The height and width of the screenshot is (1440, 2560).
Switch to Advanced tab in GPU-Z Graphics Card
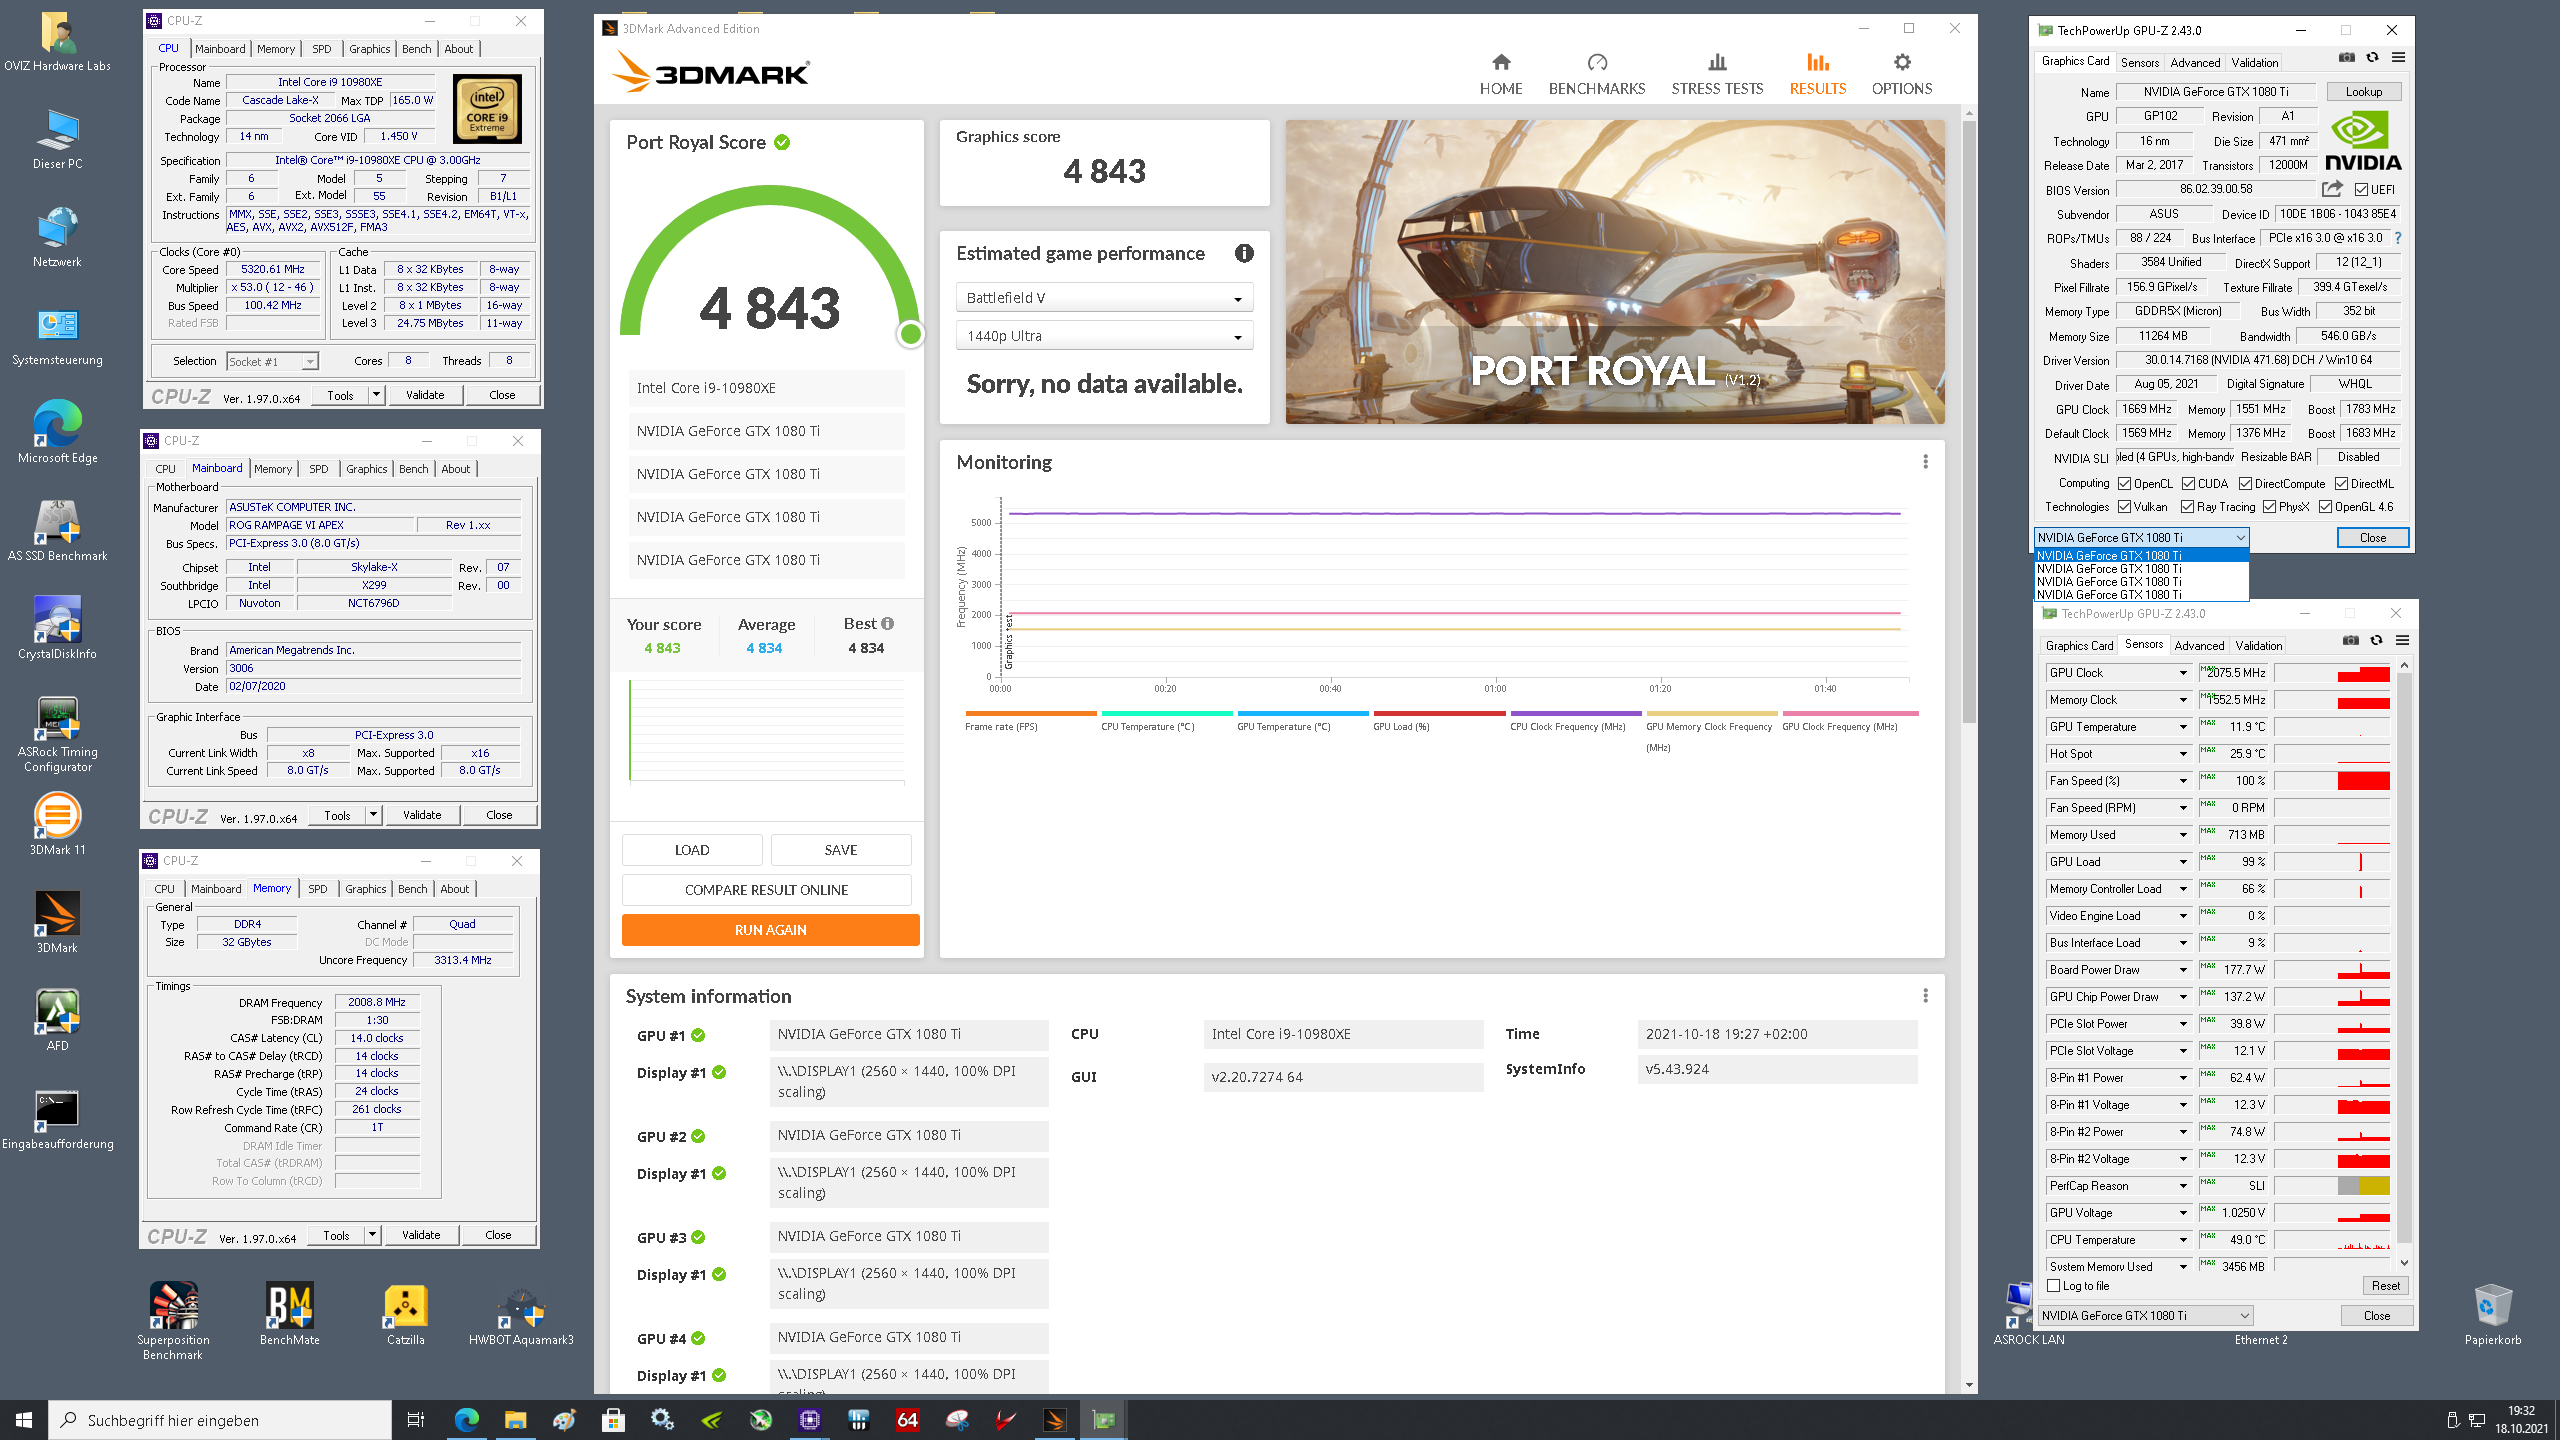coord(2195,62)
